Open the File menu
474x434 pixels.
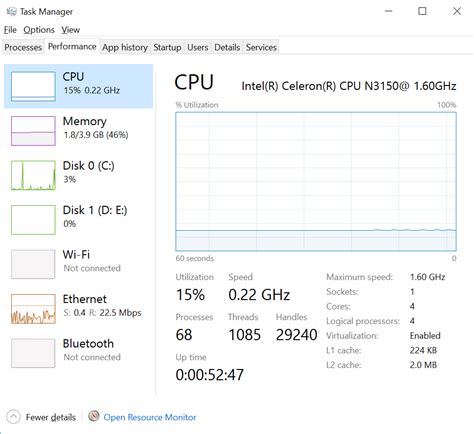click(10, 30)
